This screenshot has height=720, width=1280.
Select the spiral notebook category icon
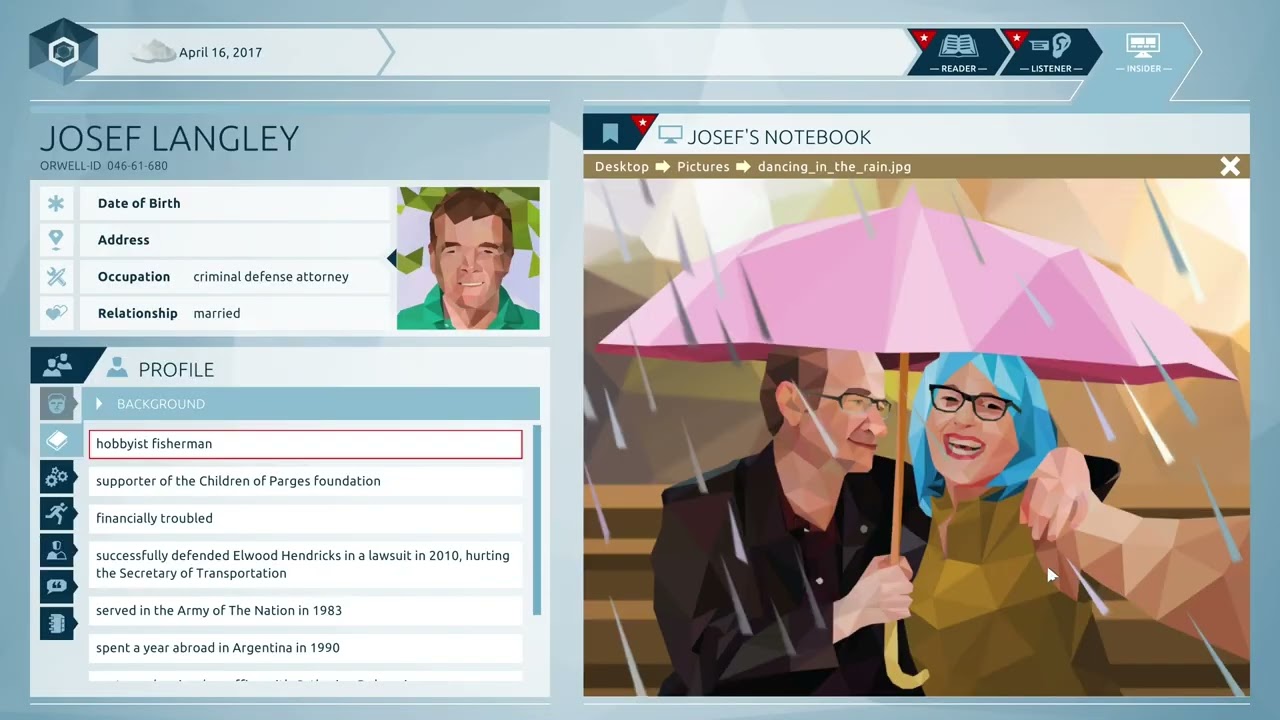coord(57,623)
